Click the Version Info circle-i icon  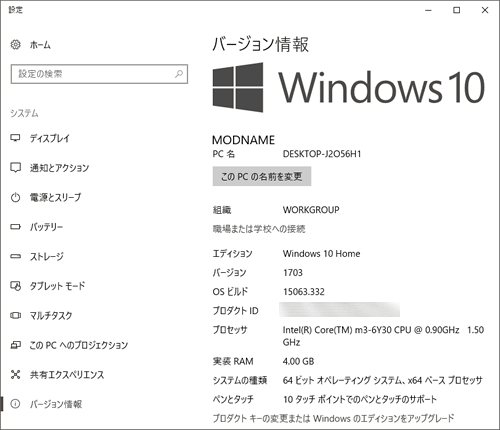[15, 404]
